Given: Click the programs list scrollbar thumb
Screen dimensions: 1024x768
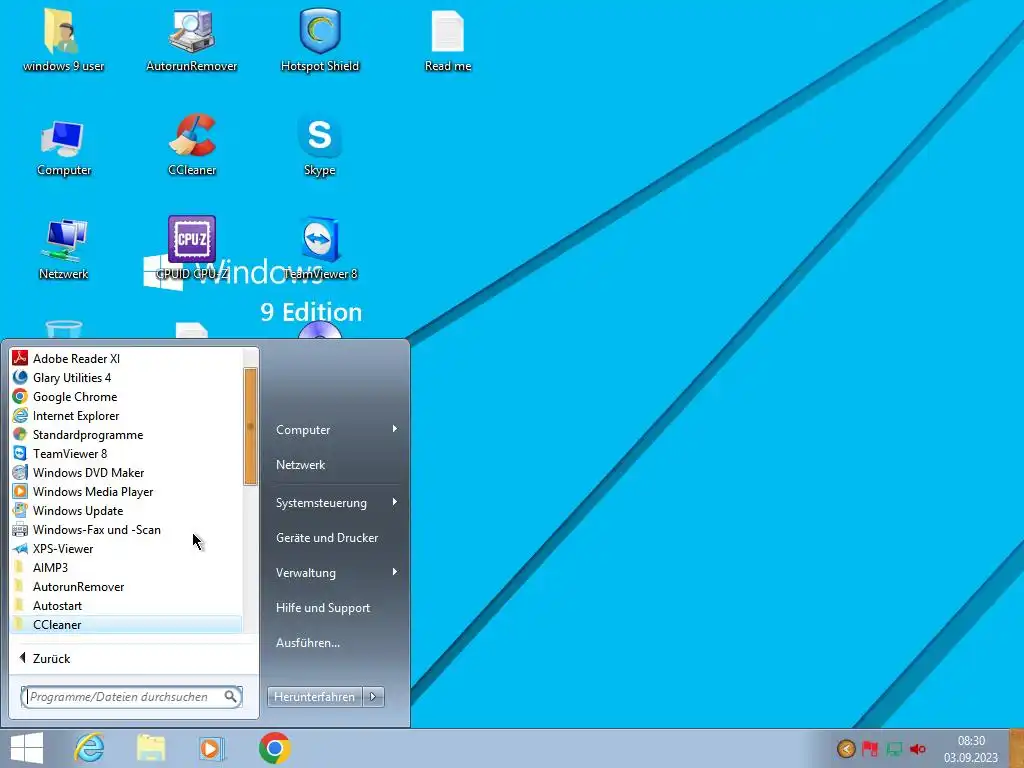Looking at the screenshot, I should coord(250,426).
